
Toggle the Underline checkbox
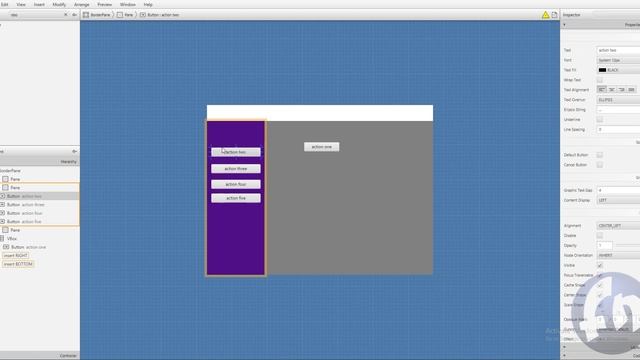click(x=600, y=120)
